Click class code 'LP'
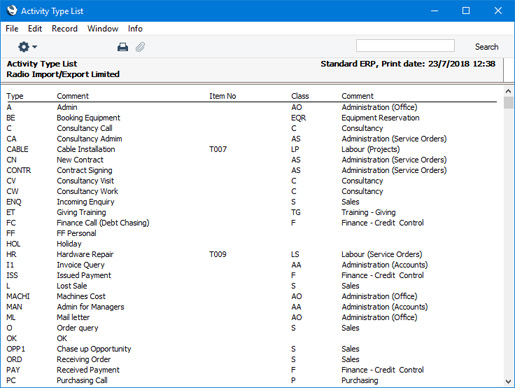This screenshot has height=388, width=515. pos(295,149)
